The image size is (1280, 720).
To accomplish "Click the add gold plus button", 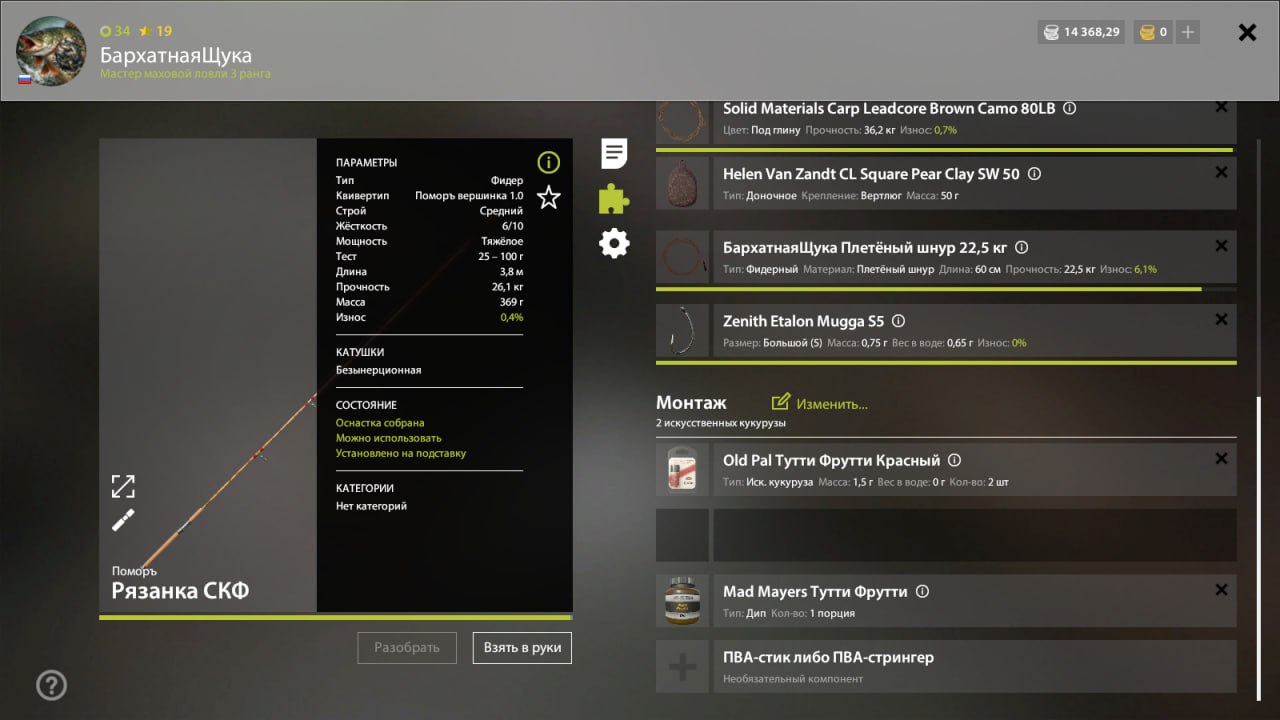I will (1188, 32).
